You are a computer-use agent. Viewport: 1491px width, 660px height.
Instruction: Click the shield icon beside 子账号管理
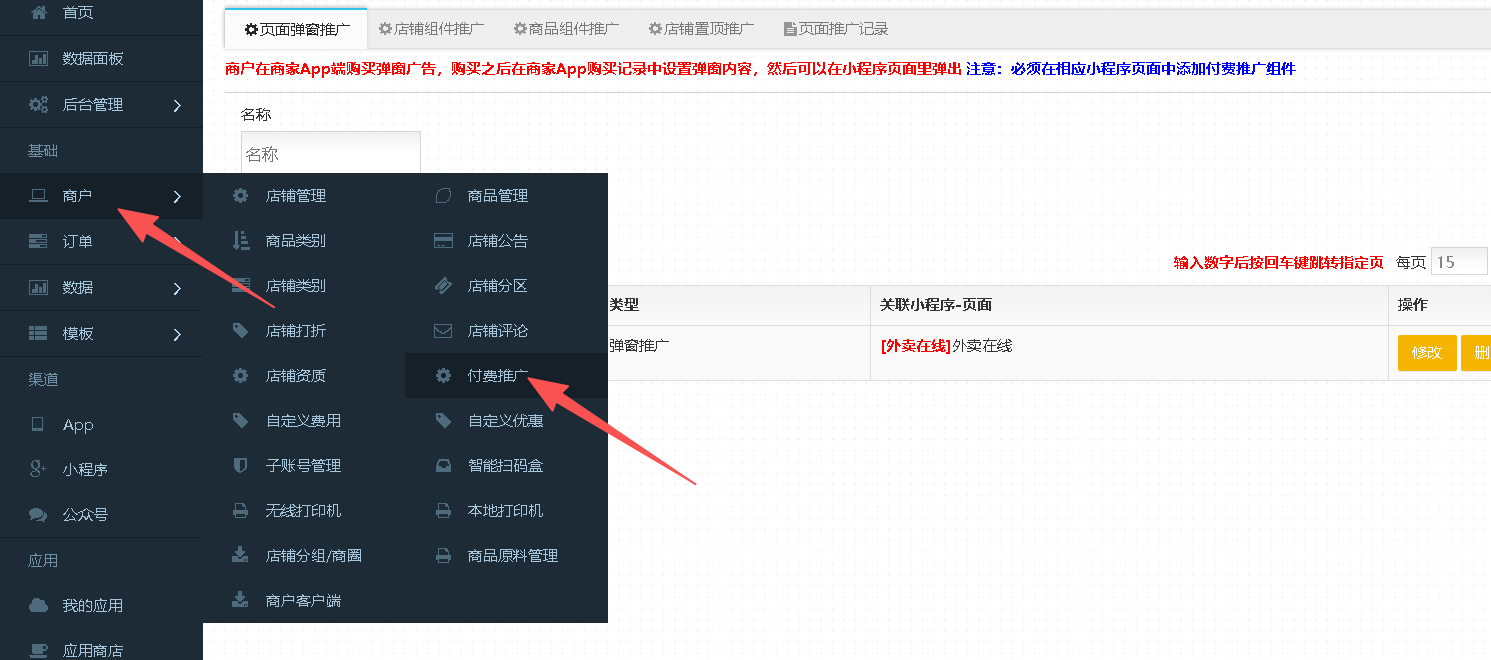pyautogui.click(x=240, y=466)
